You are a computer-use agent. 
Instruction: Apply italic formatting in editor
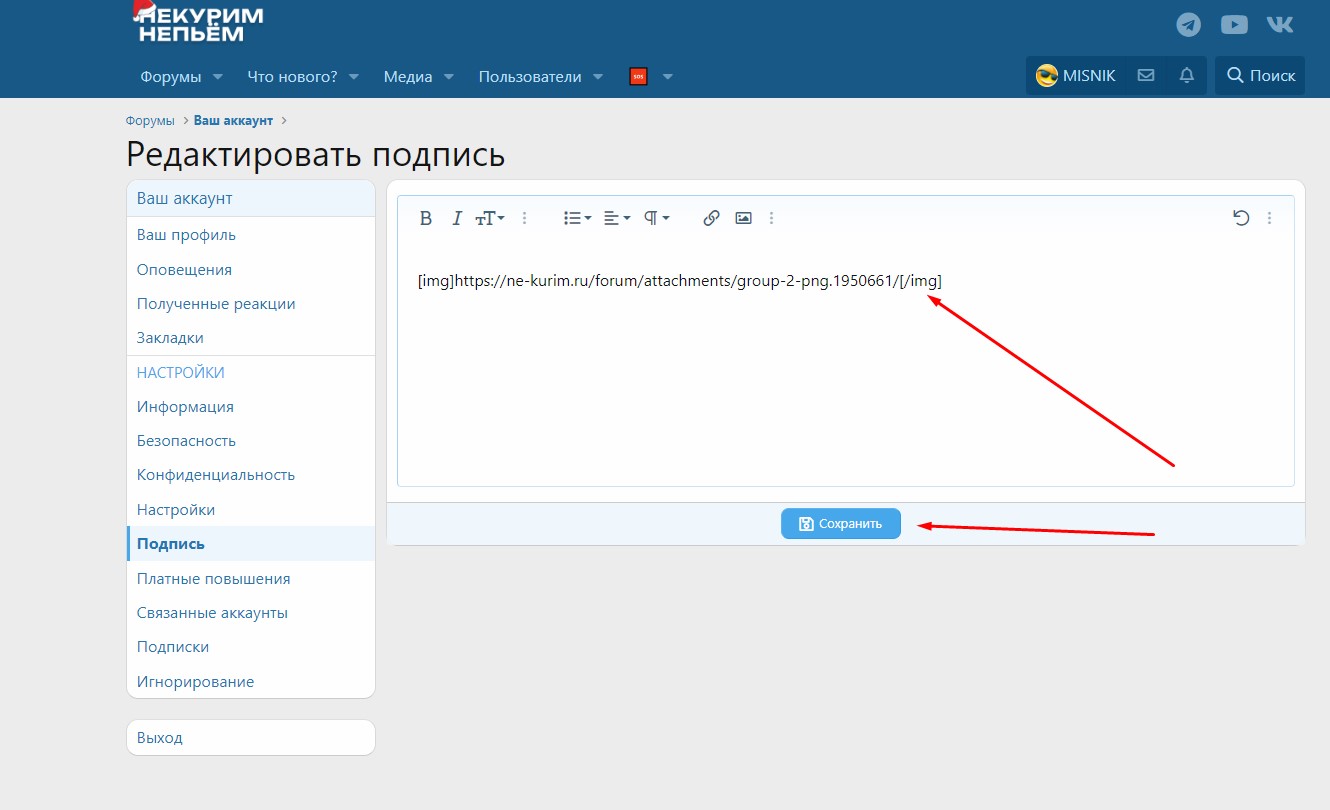click(x=457, y=218)
